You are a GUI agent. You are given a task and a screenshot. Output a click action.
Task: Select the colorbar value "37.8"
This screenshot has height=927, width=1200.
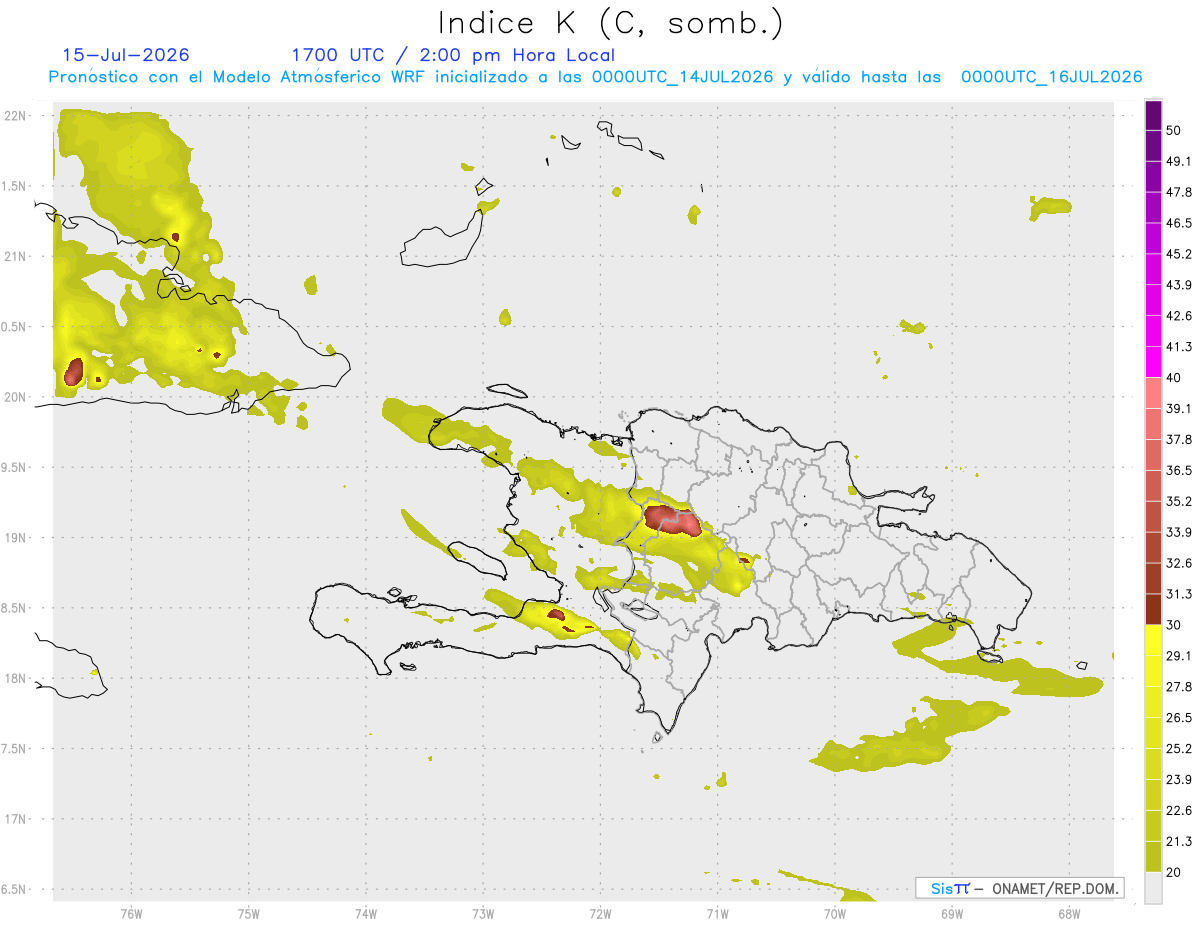tap(1179, 439)
